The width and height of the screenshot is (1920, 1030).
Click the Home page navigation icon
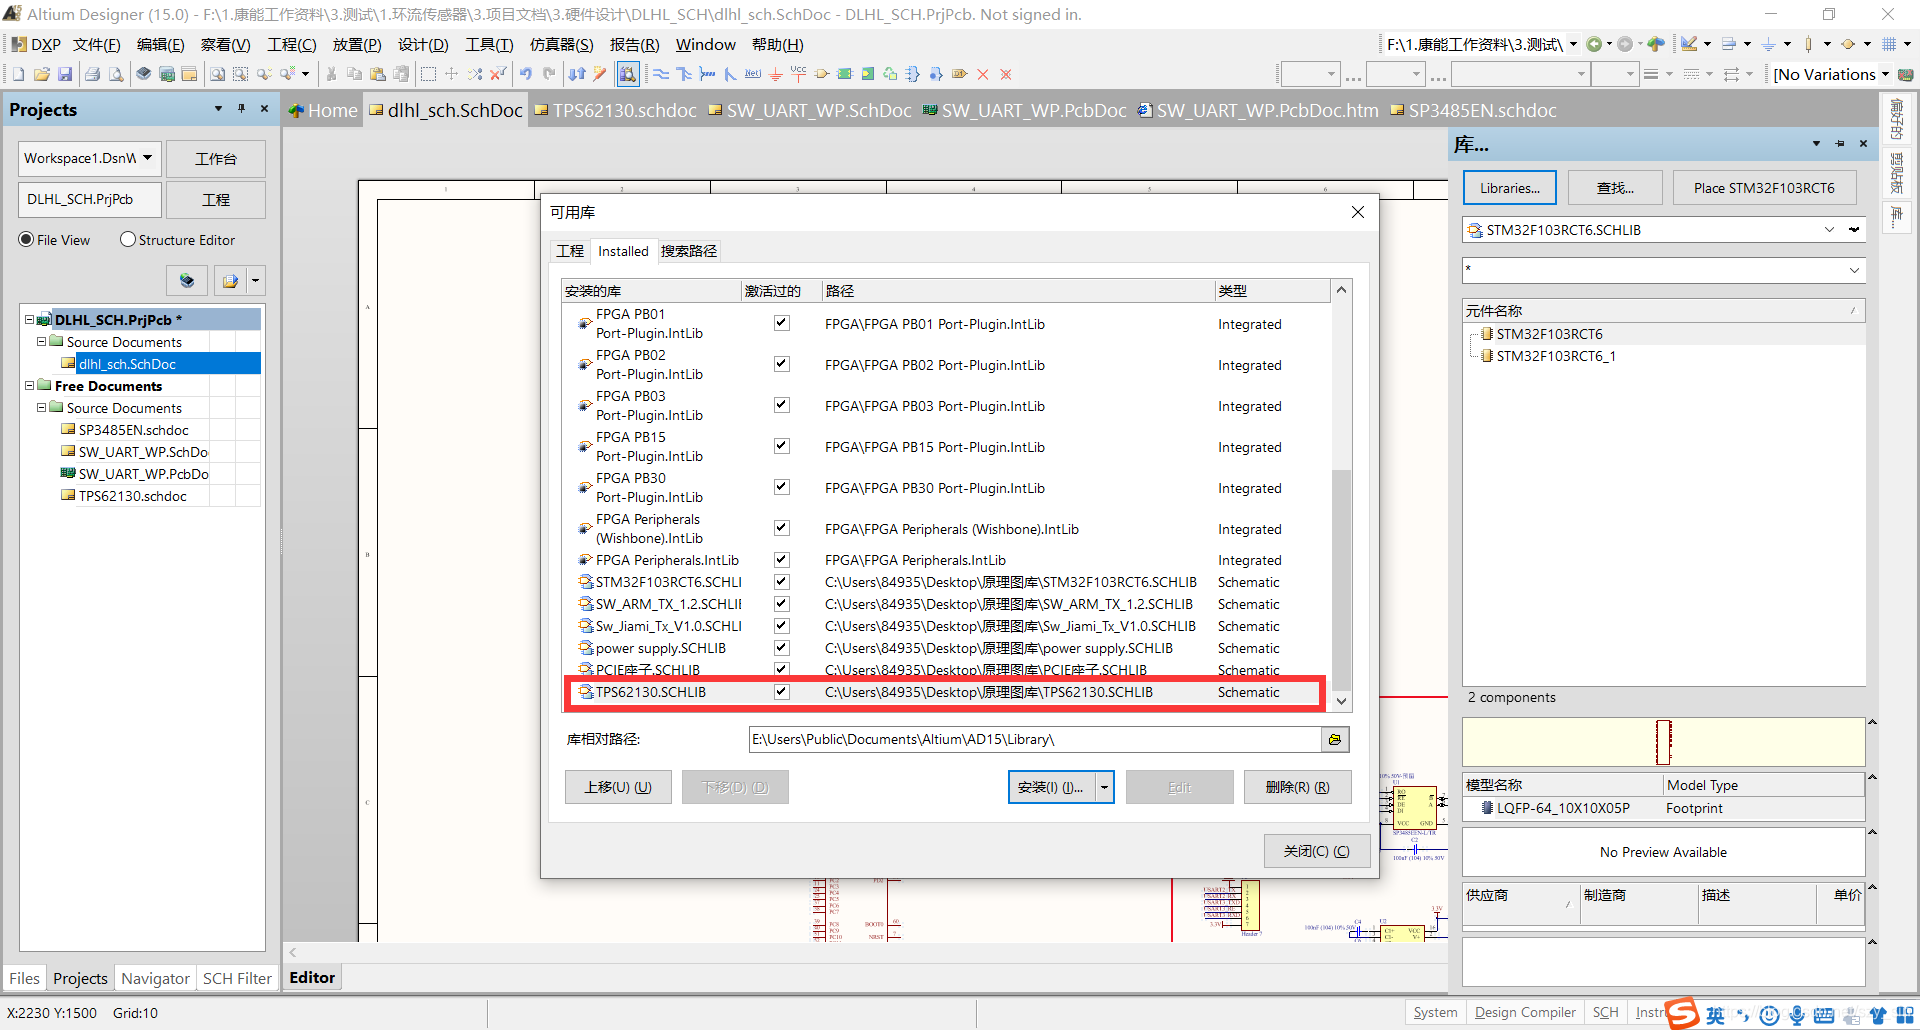pyautogui.click(x=1656, y=44)
